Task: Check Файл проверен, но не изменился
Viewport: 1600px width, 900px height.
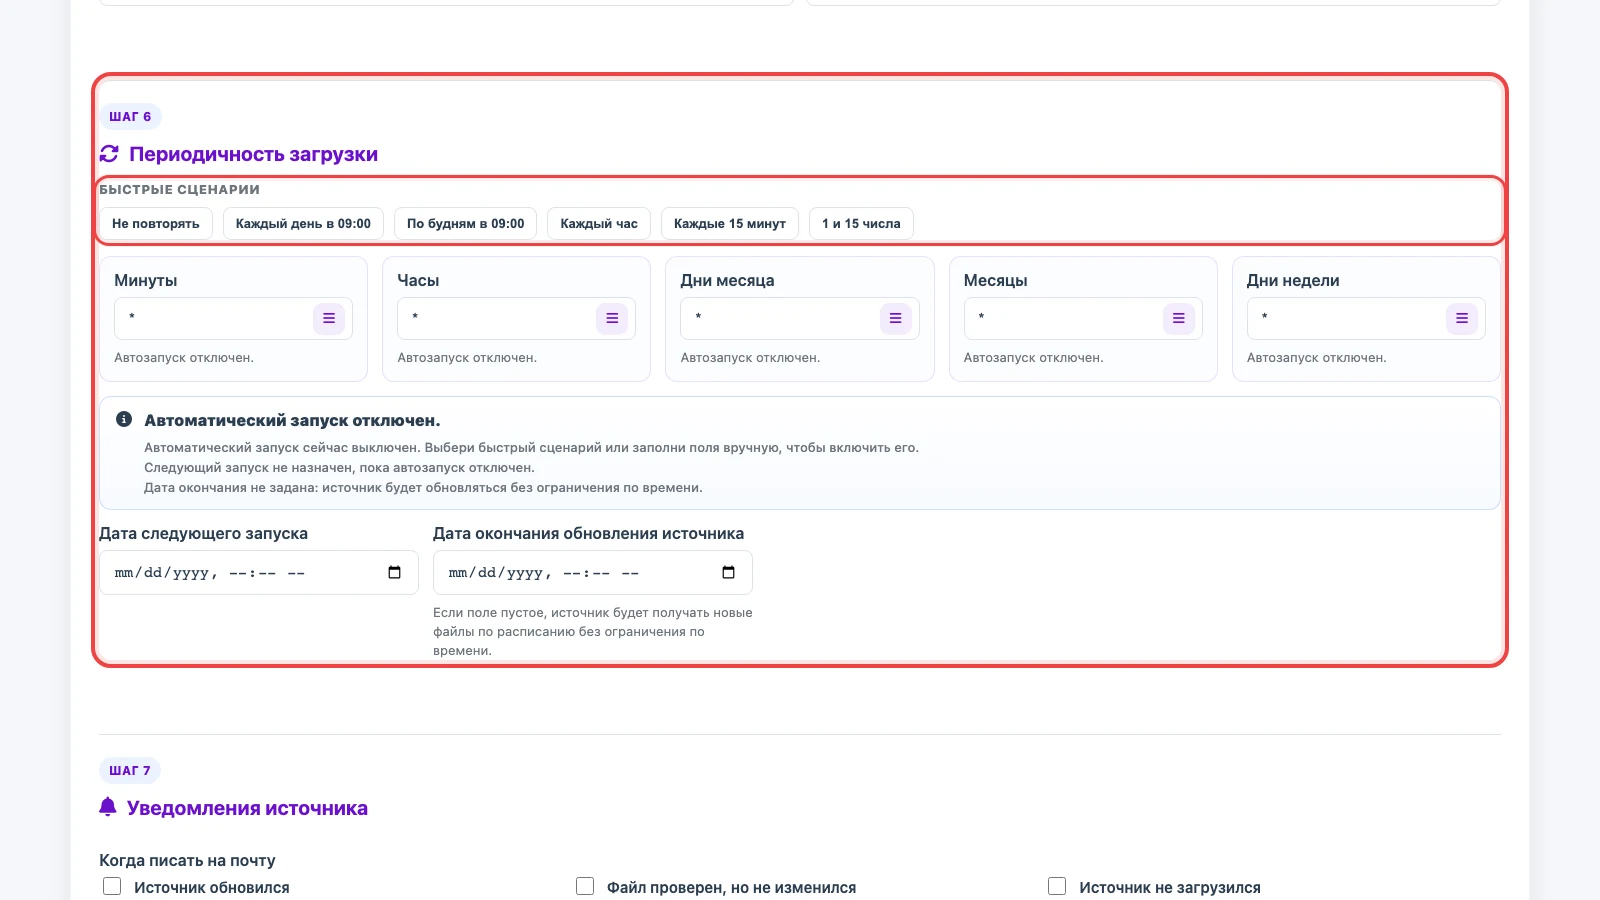Action: (x=585, y=886)
